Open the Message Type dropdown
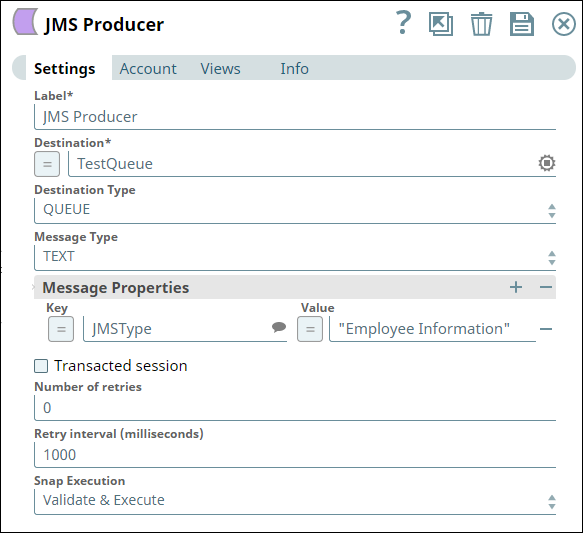The width and height of the screenshot is (583, 533). coord(295,257)
